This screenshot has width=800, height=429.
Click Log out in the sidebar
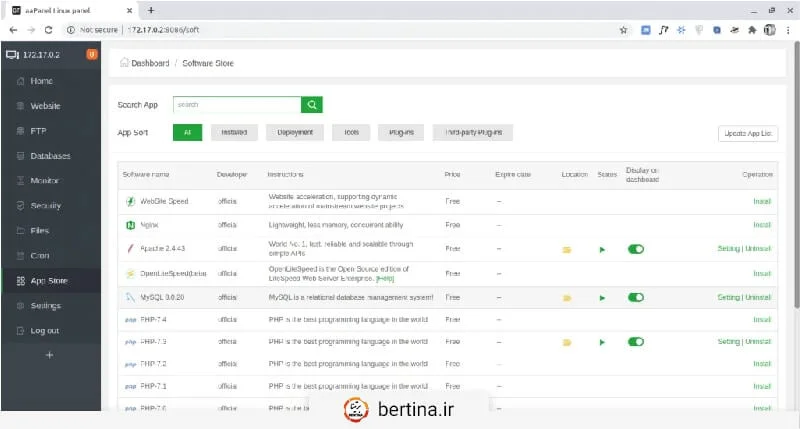(x=51, y=331)
